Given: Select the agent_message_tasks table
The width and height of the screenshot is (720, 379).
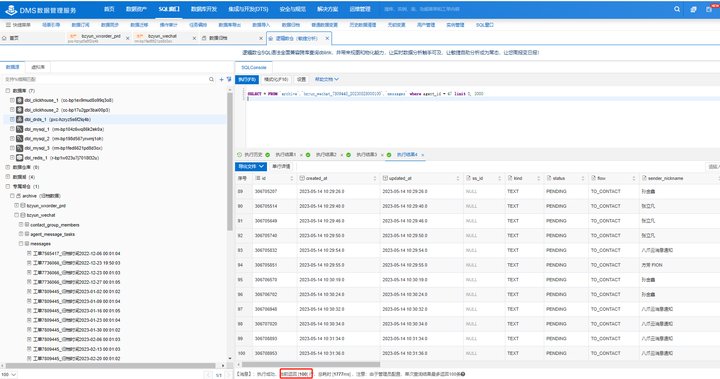Looking at the screenshot, I should click(52, 234).
